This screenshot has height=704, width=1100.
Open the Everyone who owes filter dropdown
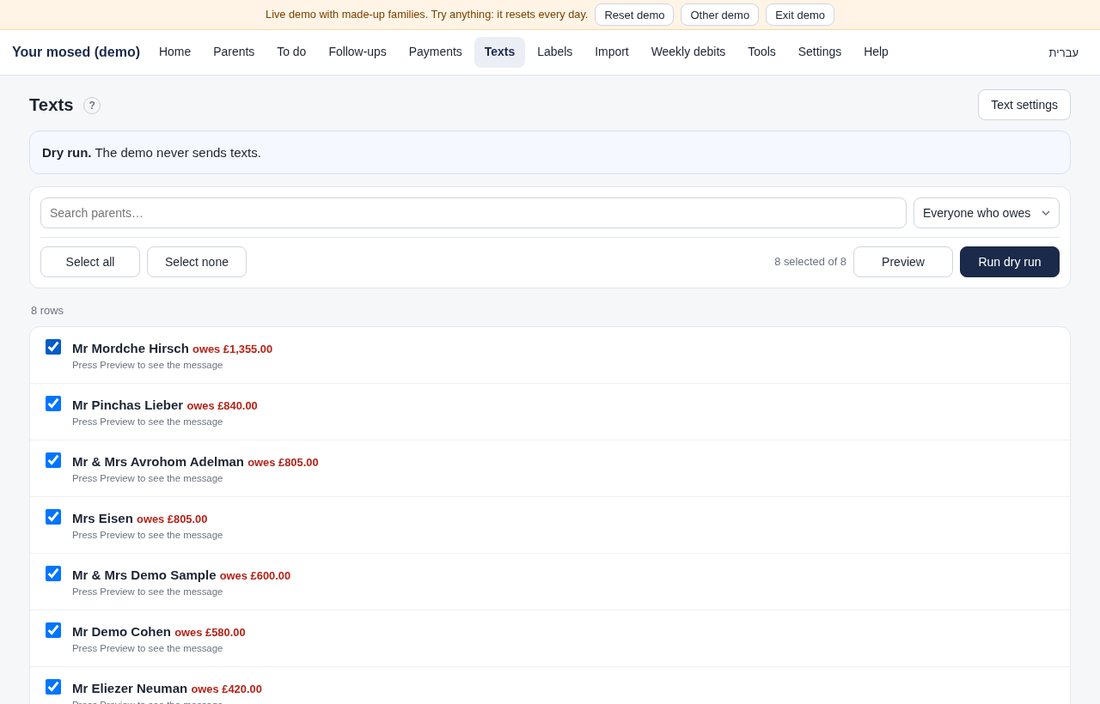[986, 213]
